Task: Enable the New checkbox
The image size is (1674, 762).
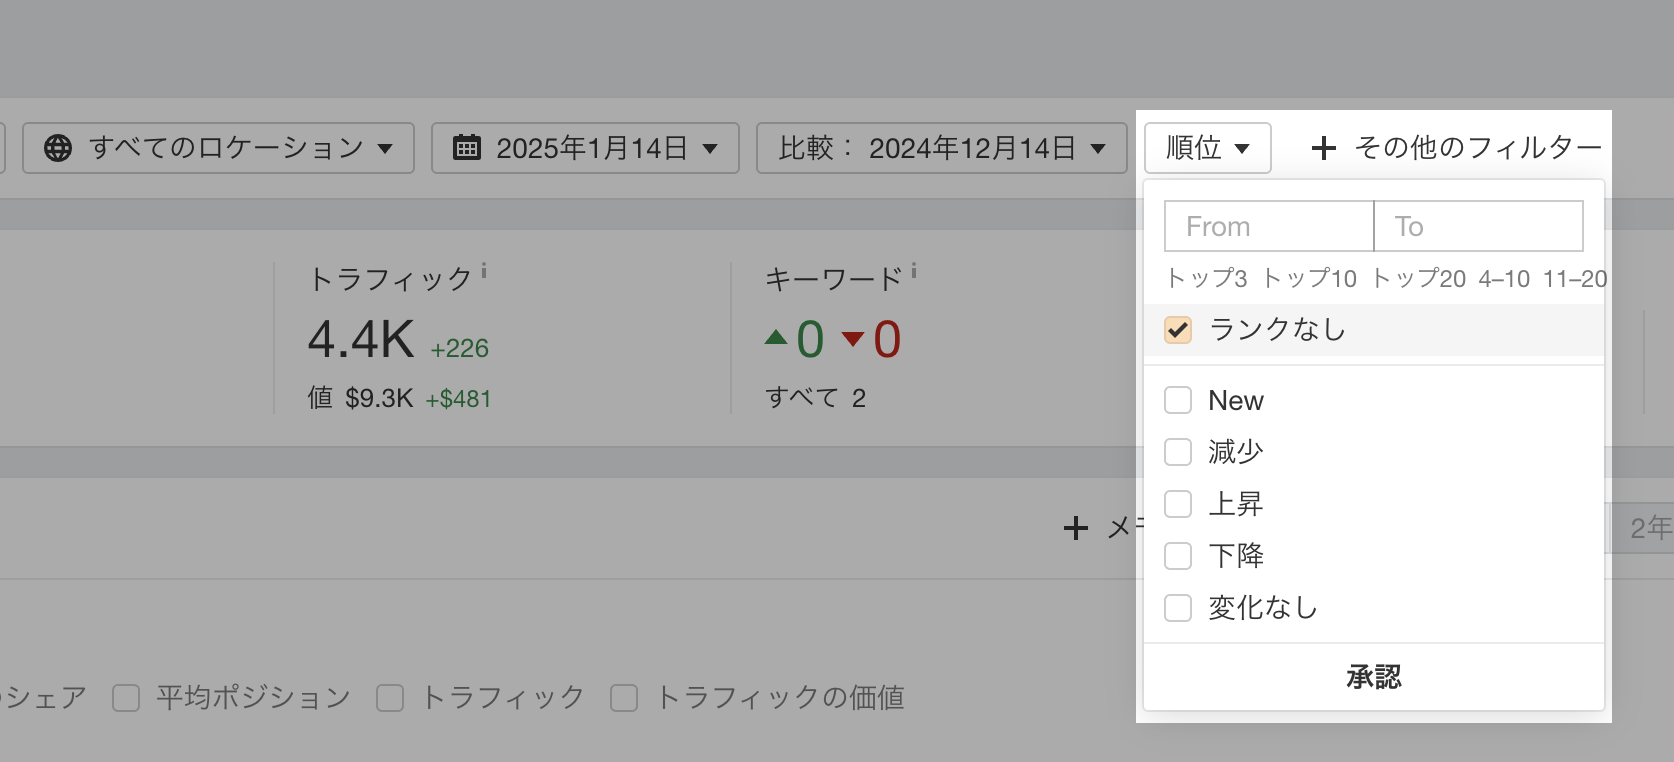Action: (1178, 400)
